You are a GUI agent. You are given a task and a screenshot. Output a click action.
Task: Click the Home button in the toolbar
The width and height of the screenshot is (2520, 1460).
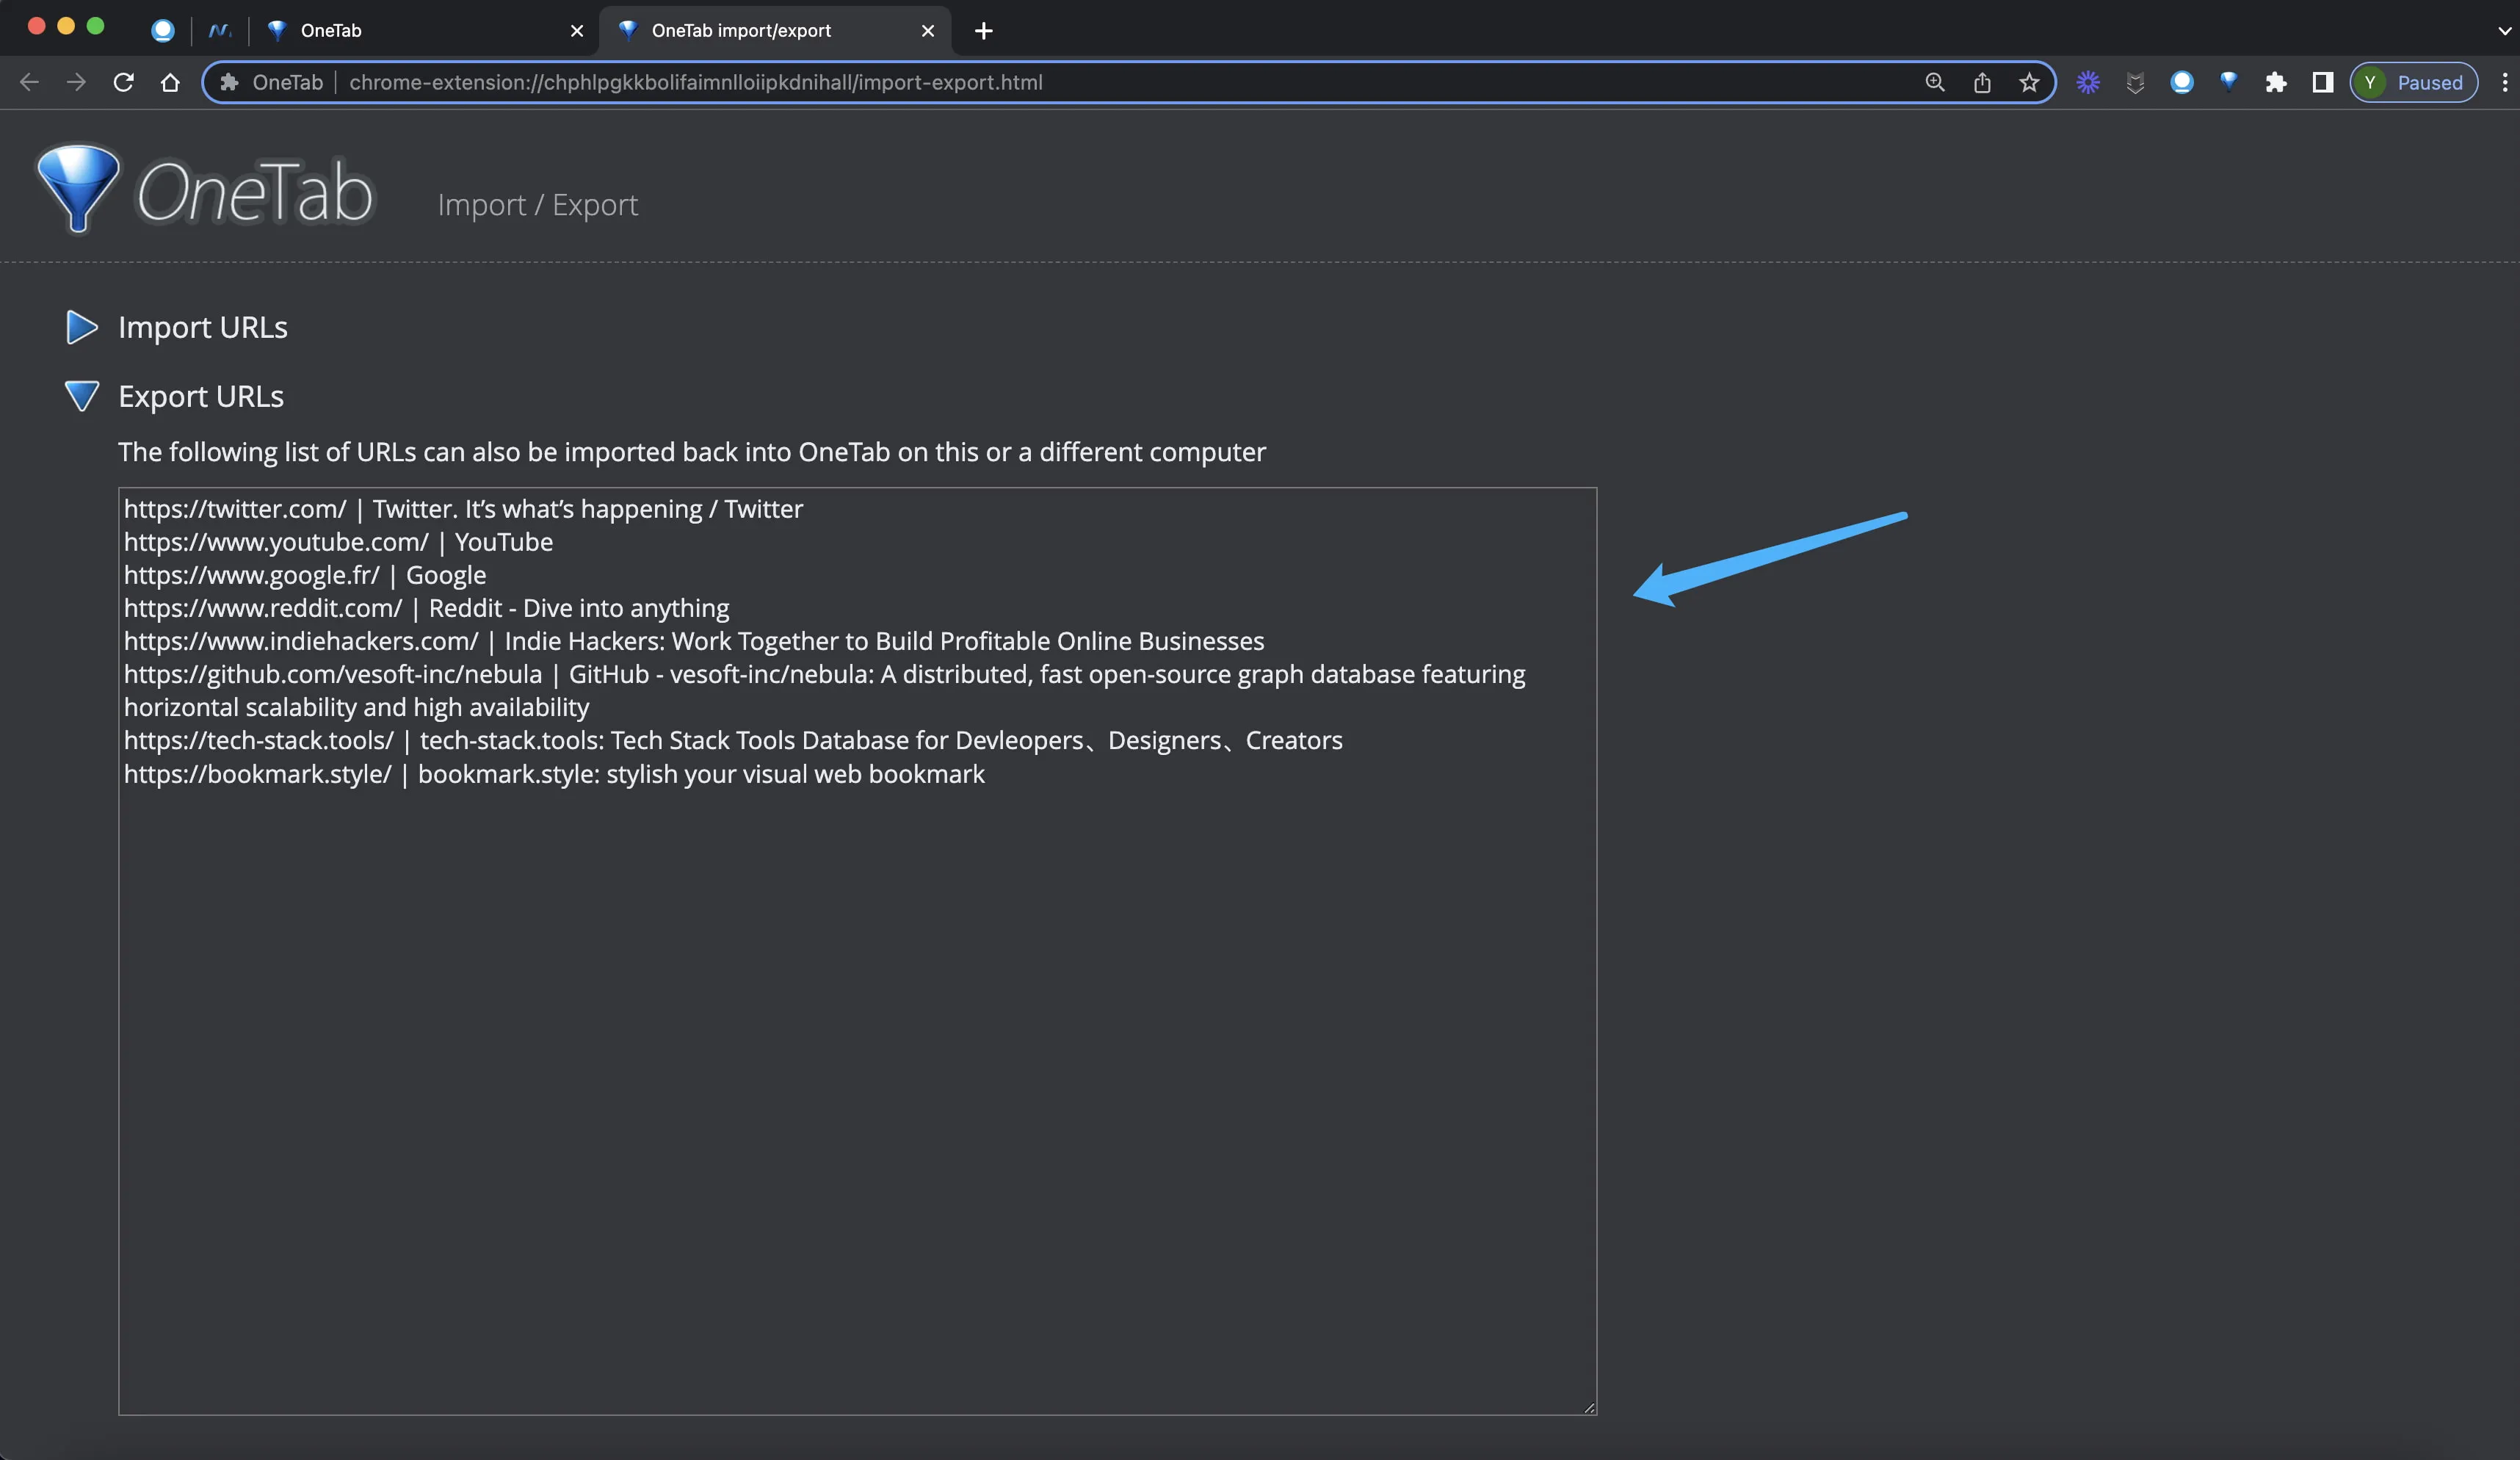tap(170, 83)
